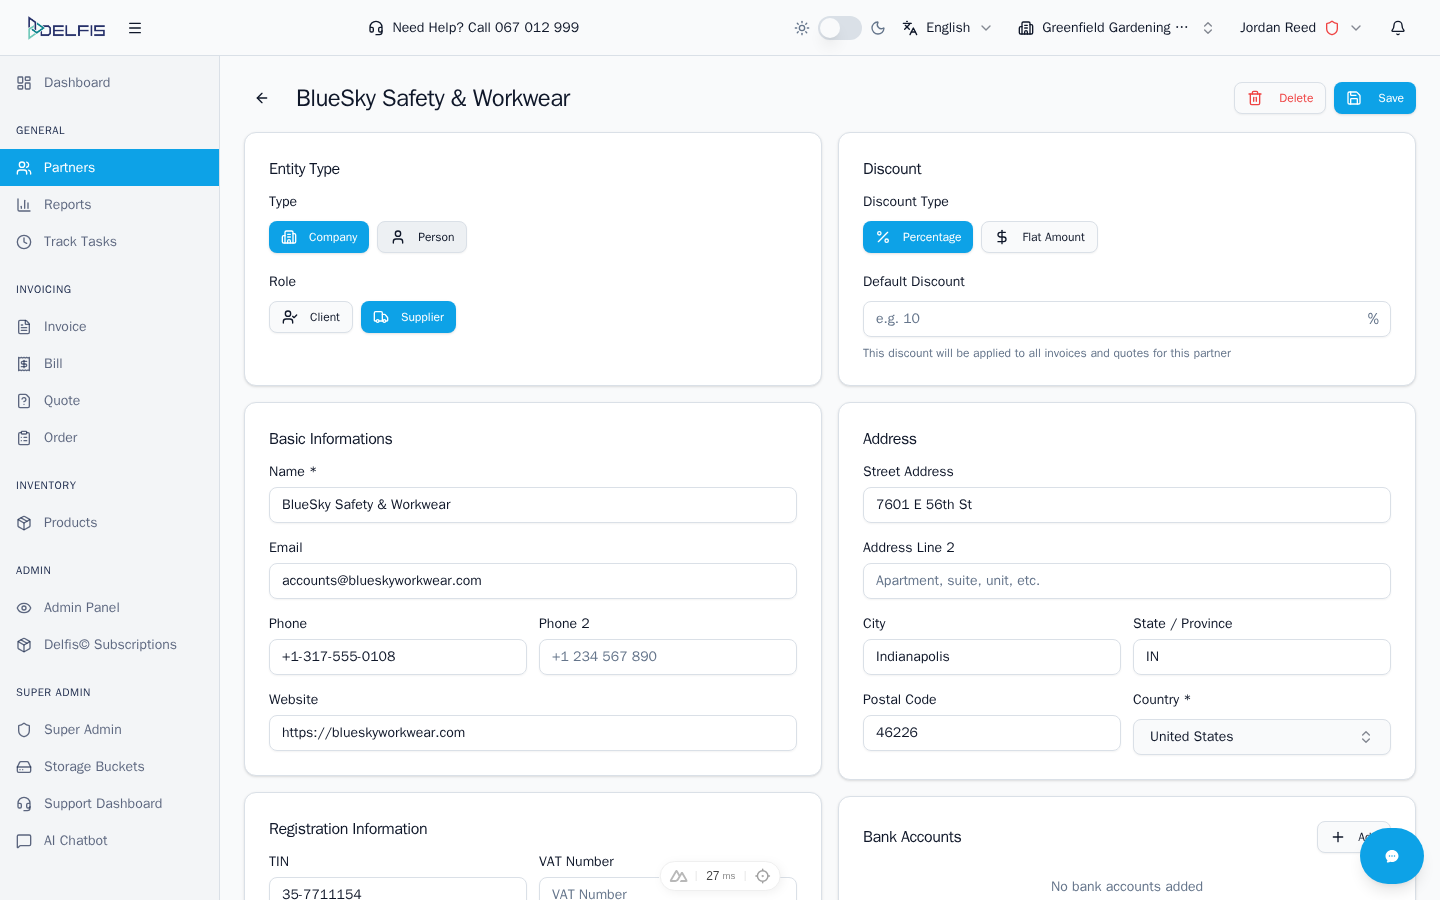This screenshot has width=1440, height=900.
Task: Click the hamburger menu icon to collapse sidebar
Action: (135, 28)
